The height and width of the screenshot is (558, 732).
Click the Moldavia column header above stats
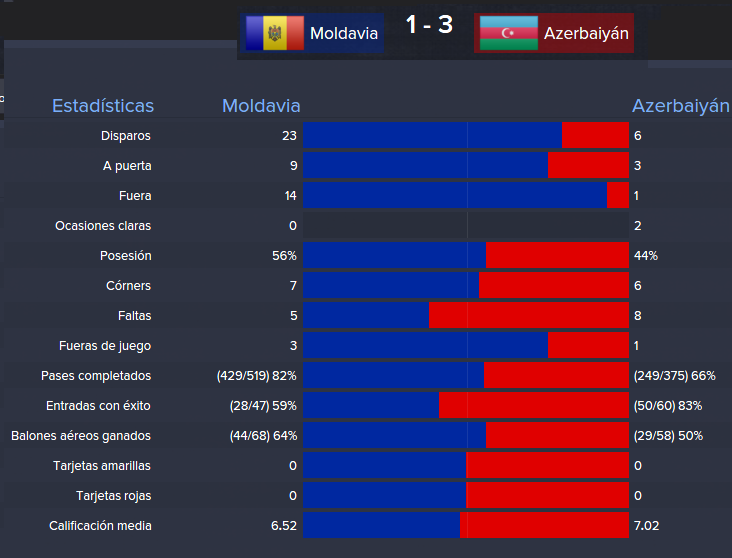click(x=261, y=105)
